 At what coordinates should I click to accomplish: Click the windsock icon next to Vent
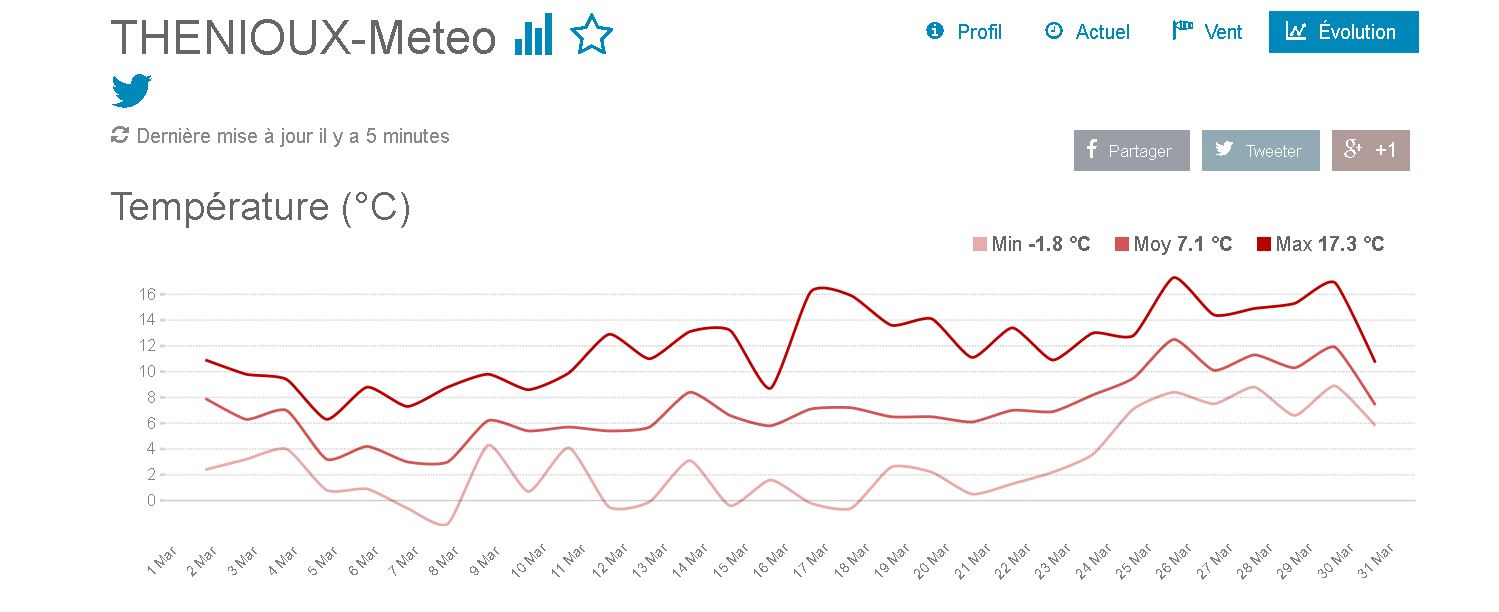click(1183, 30)
